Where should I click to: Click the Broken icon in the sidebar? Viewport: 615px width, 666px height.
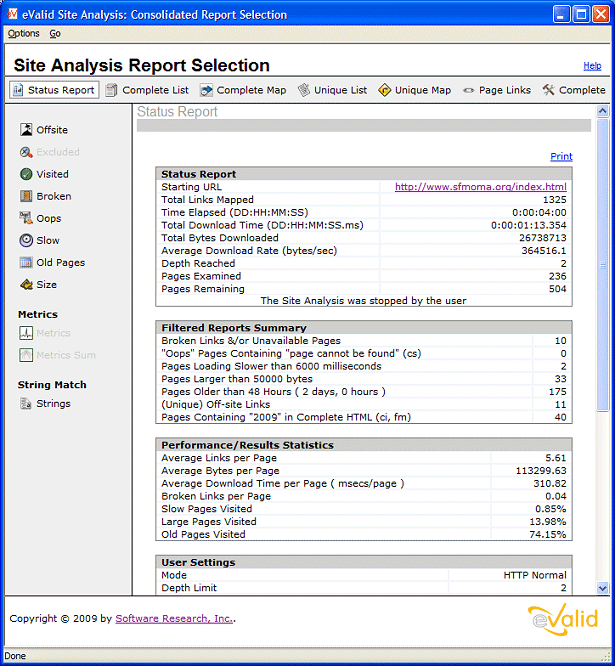[x=26, y=196]
